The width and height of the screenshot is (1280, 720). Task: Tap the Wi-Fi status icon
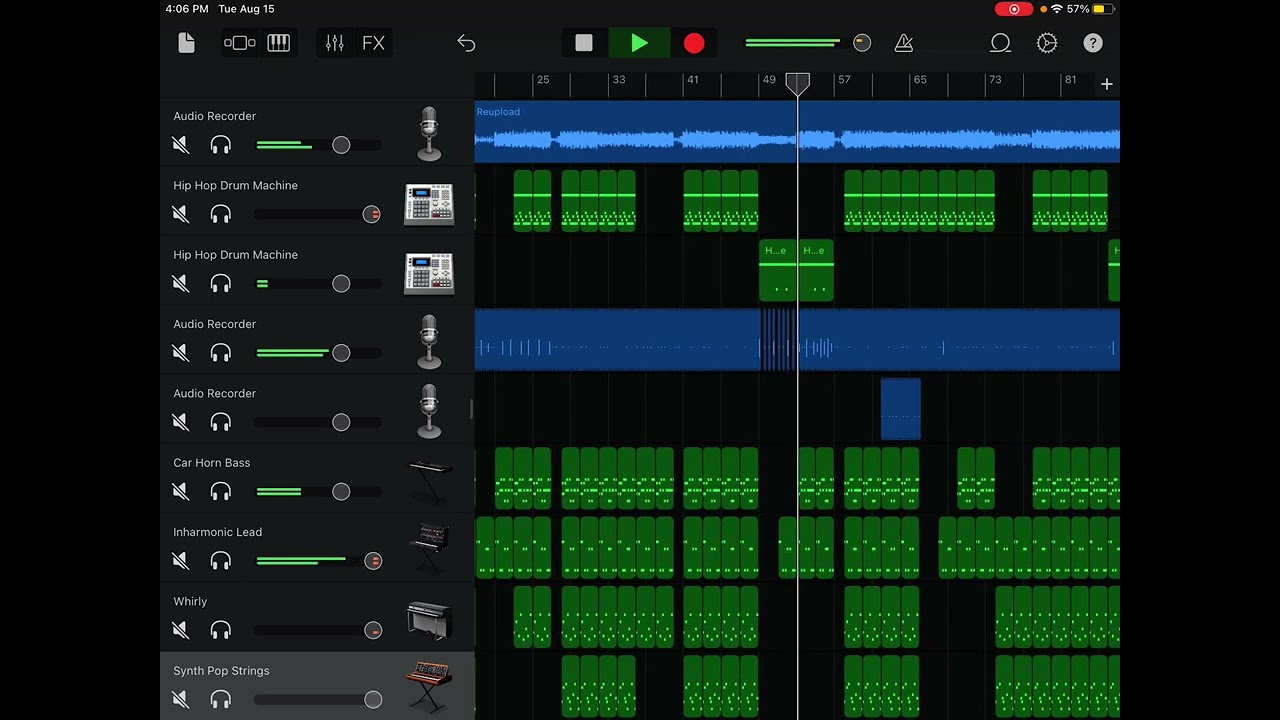pos(1056,9)
